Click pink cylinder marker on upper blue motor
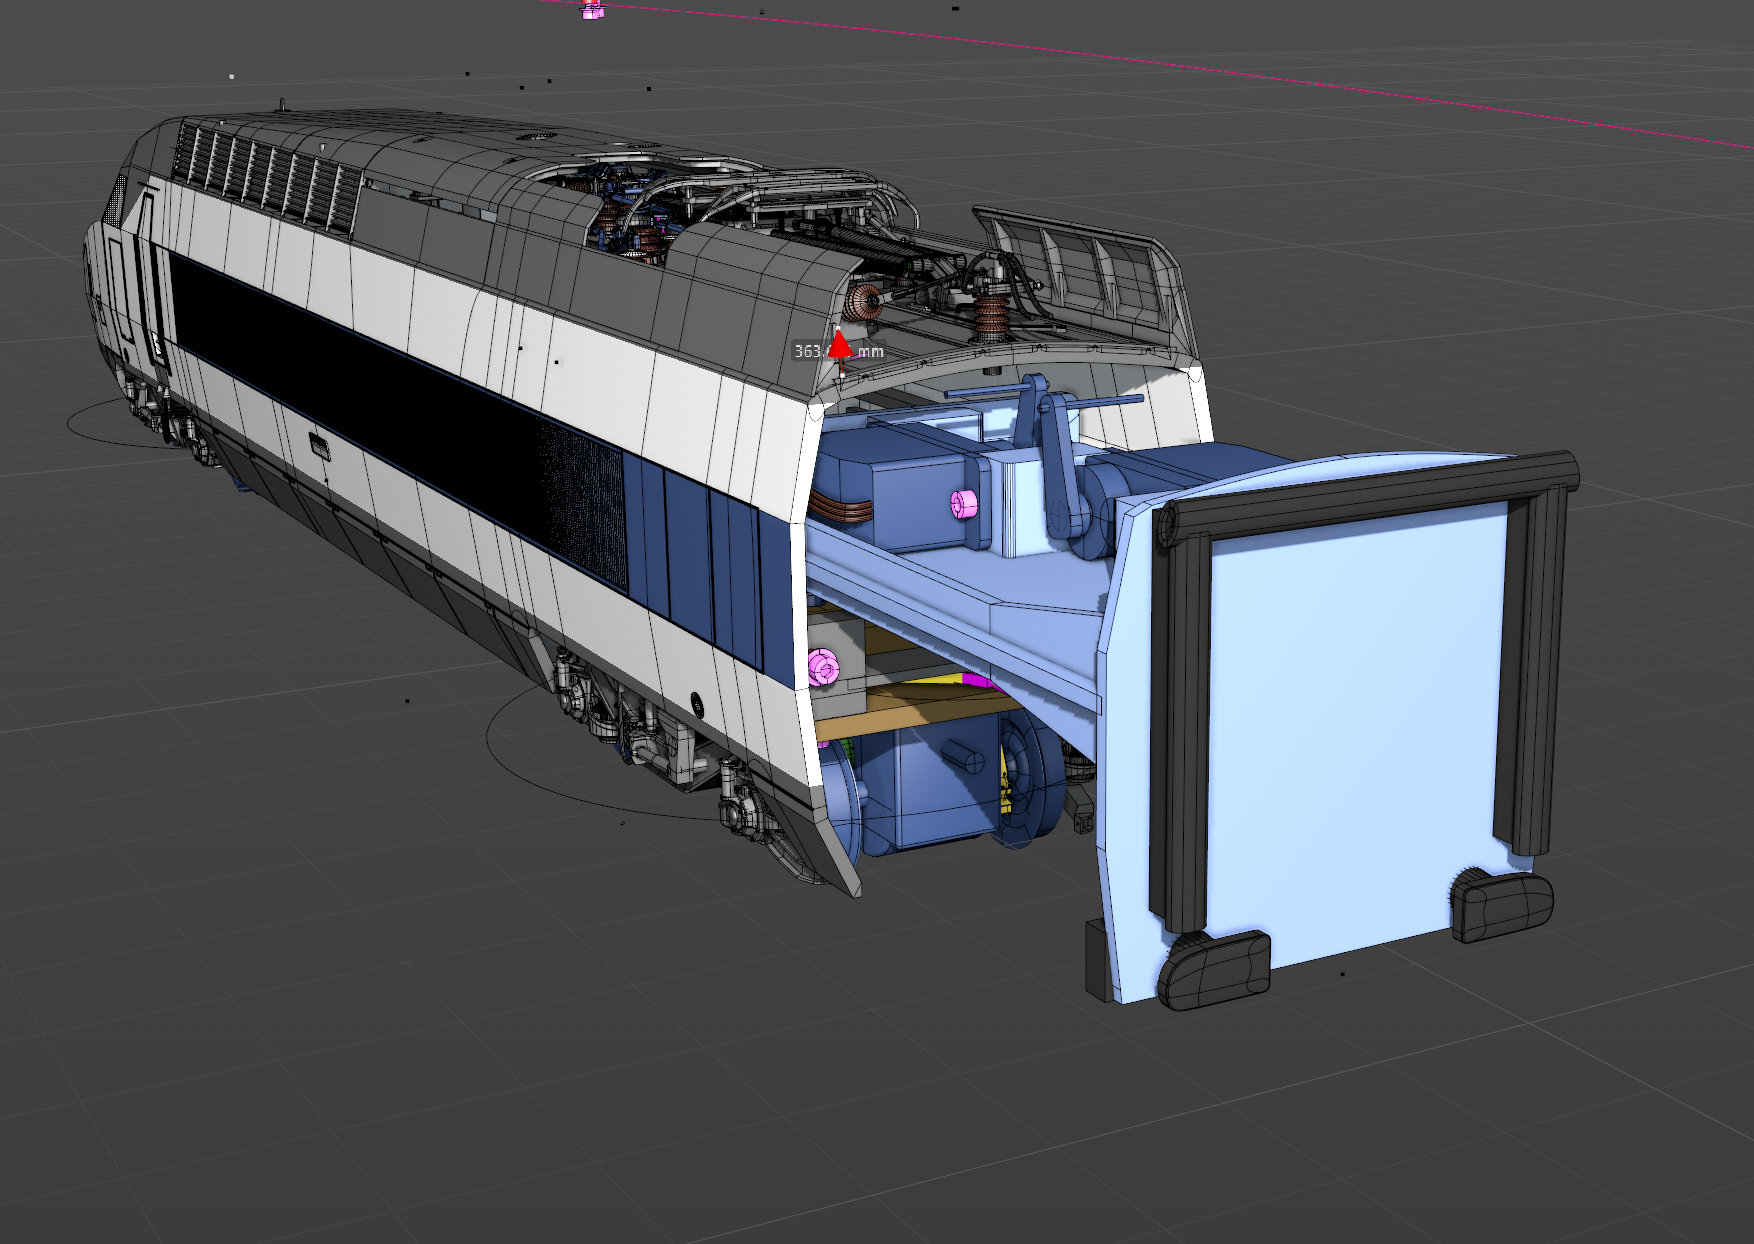Image resolution: width=1754 pixels, height=1244 pixels. click(x=962, y=503)
